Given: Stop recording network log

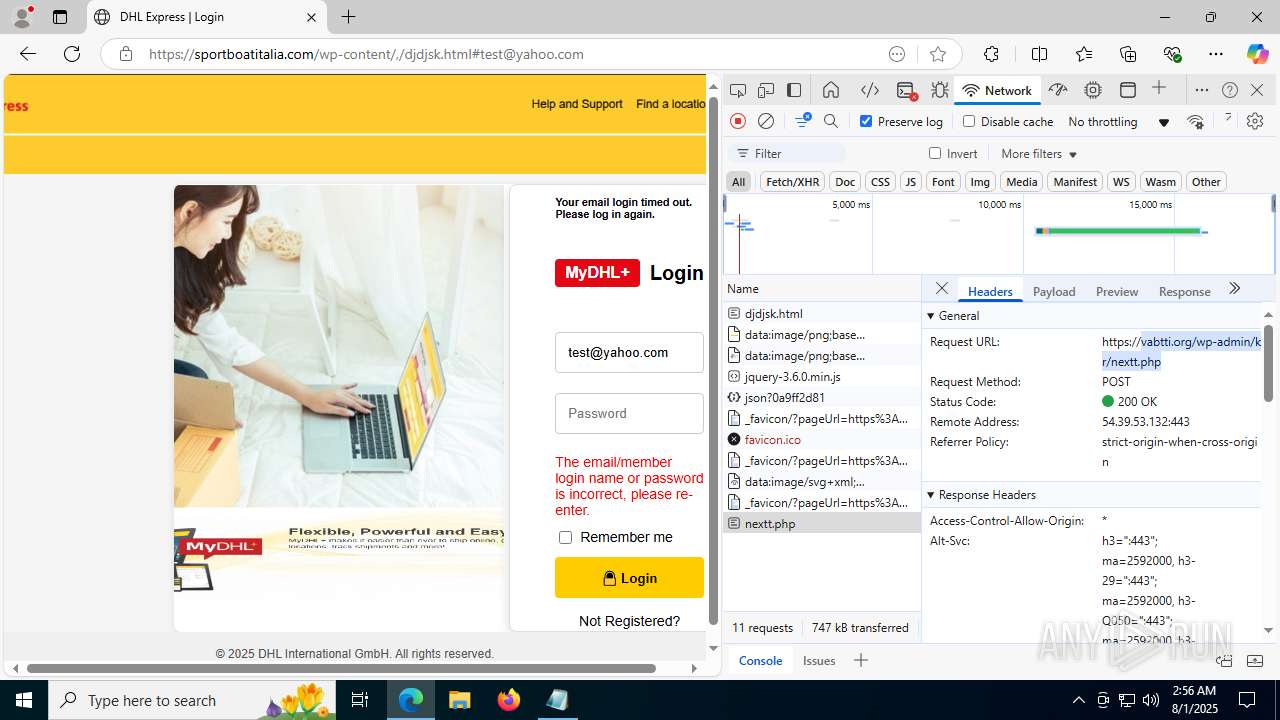Looking at the screenshot, I should [x=738, y=121].
